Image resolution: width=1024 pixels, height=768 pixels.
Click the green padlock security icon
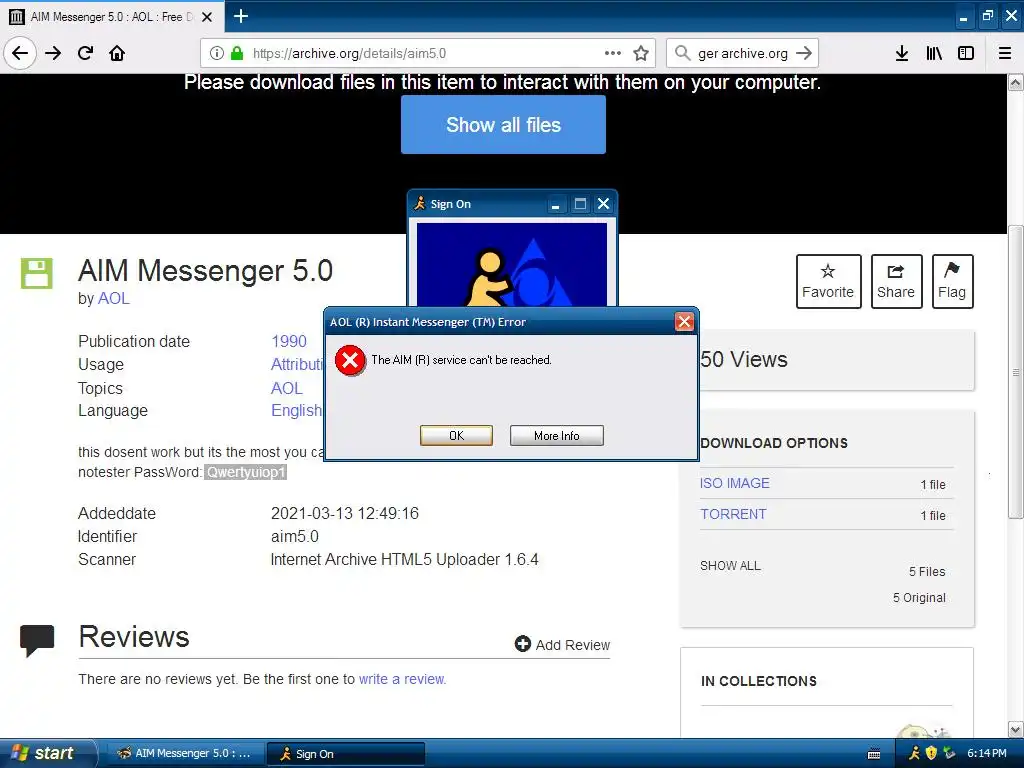237,53
